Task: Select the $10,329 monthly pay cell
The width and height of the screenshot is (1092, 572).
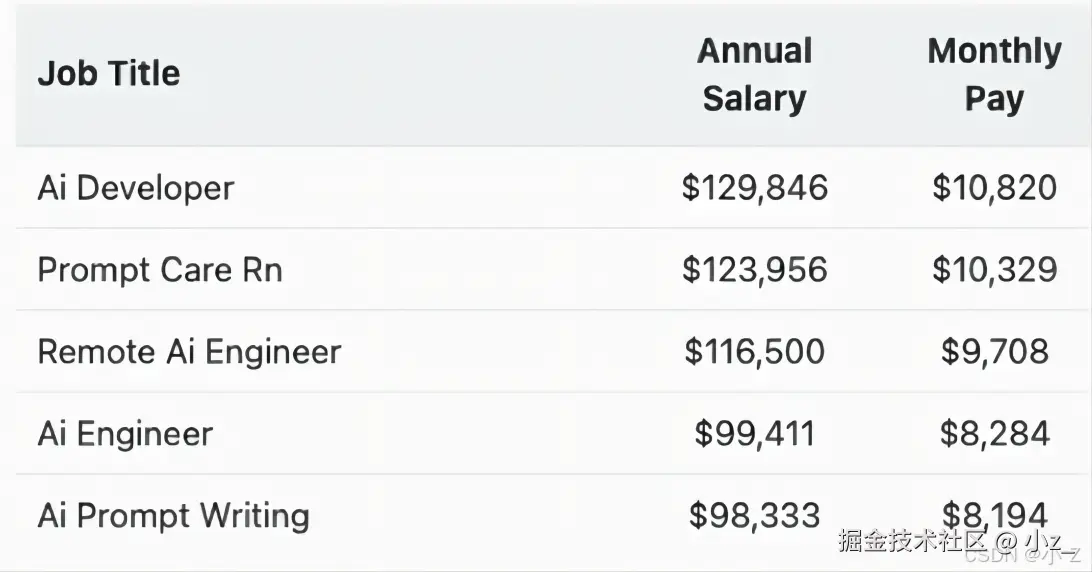Action: [x=994, y=270]
